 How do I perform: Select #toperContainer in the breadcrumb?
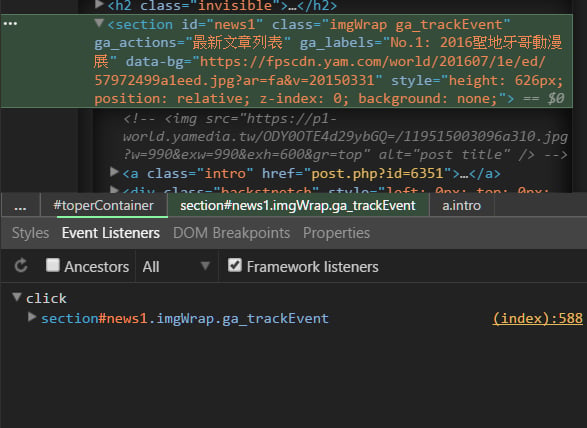[104, 206]
